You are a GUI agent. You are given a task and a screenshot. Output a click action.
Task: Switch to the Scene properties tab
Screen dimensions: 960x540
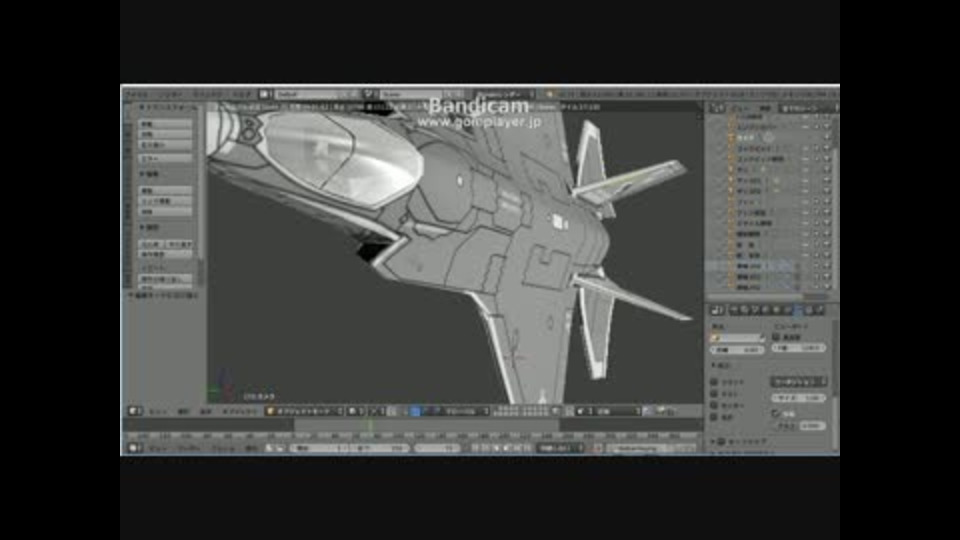(756, 310)
